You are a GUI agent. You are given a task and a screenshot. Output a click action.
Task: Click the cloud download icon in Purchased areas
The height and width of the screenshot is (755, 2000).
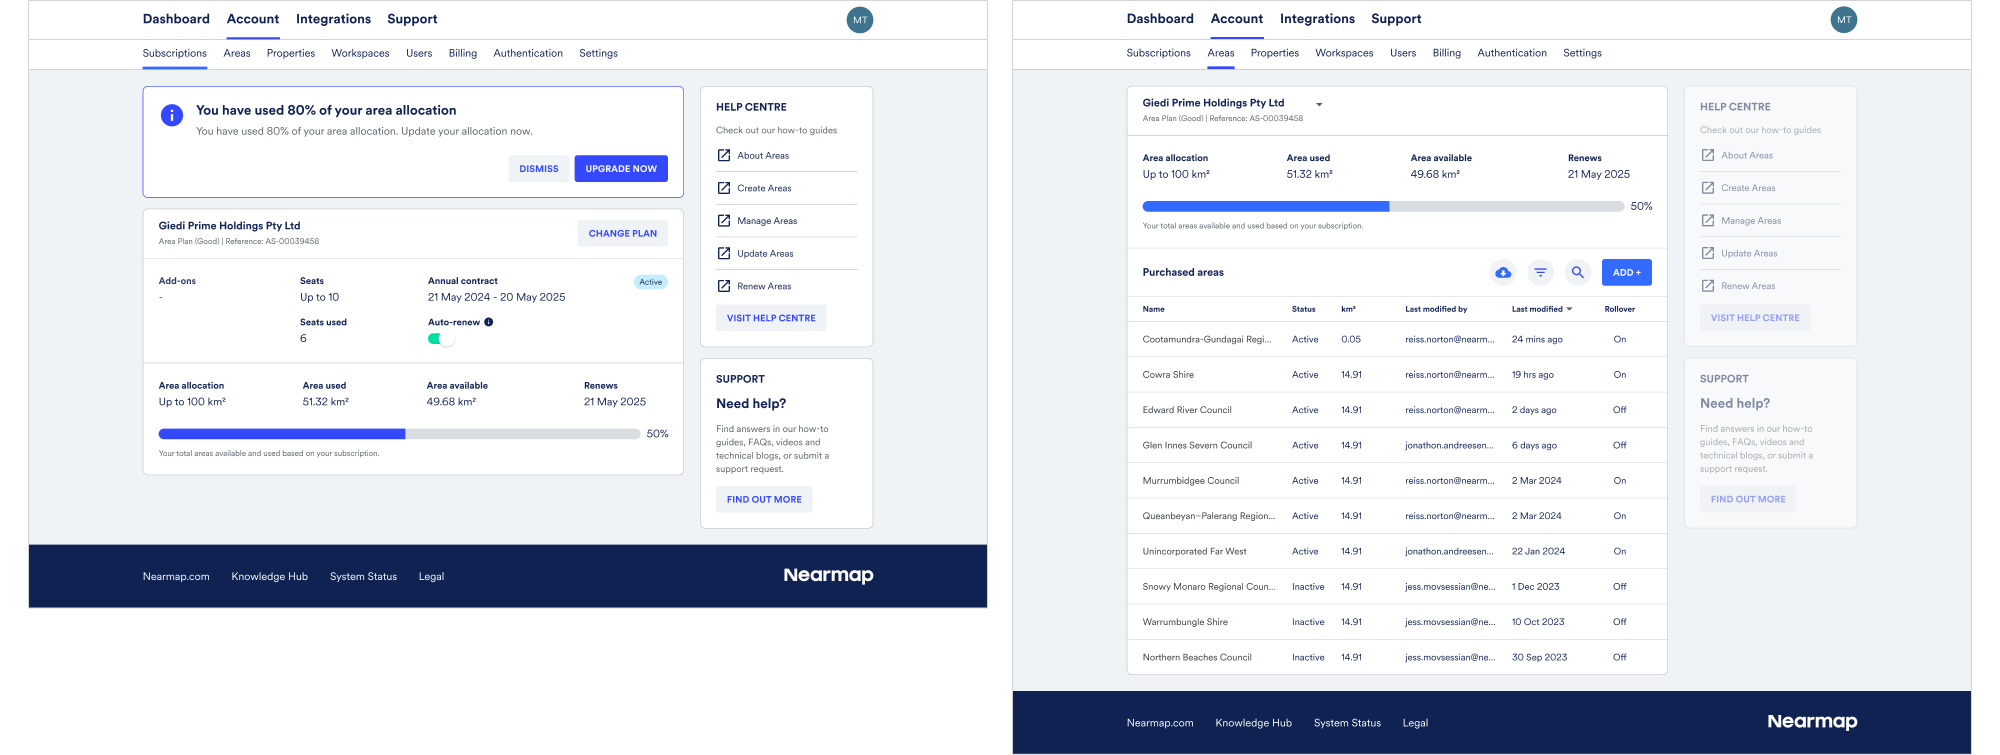(x=1503, y=272)
